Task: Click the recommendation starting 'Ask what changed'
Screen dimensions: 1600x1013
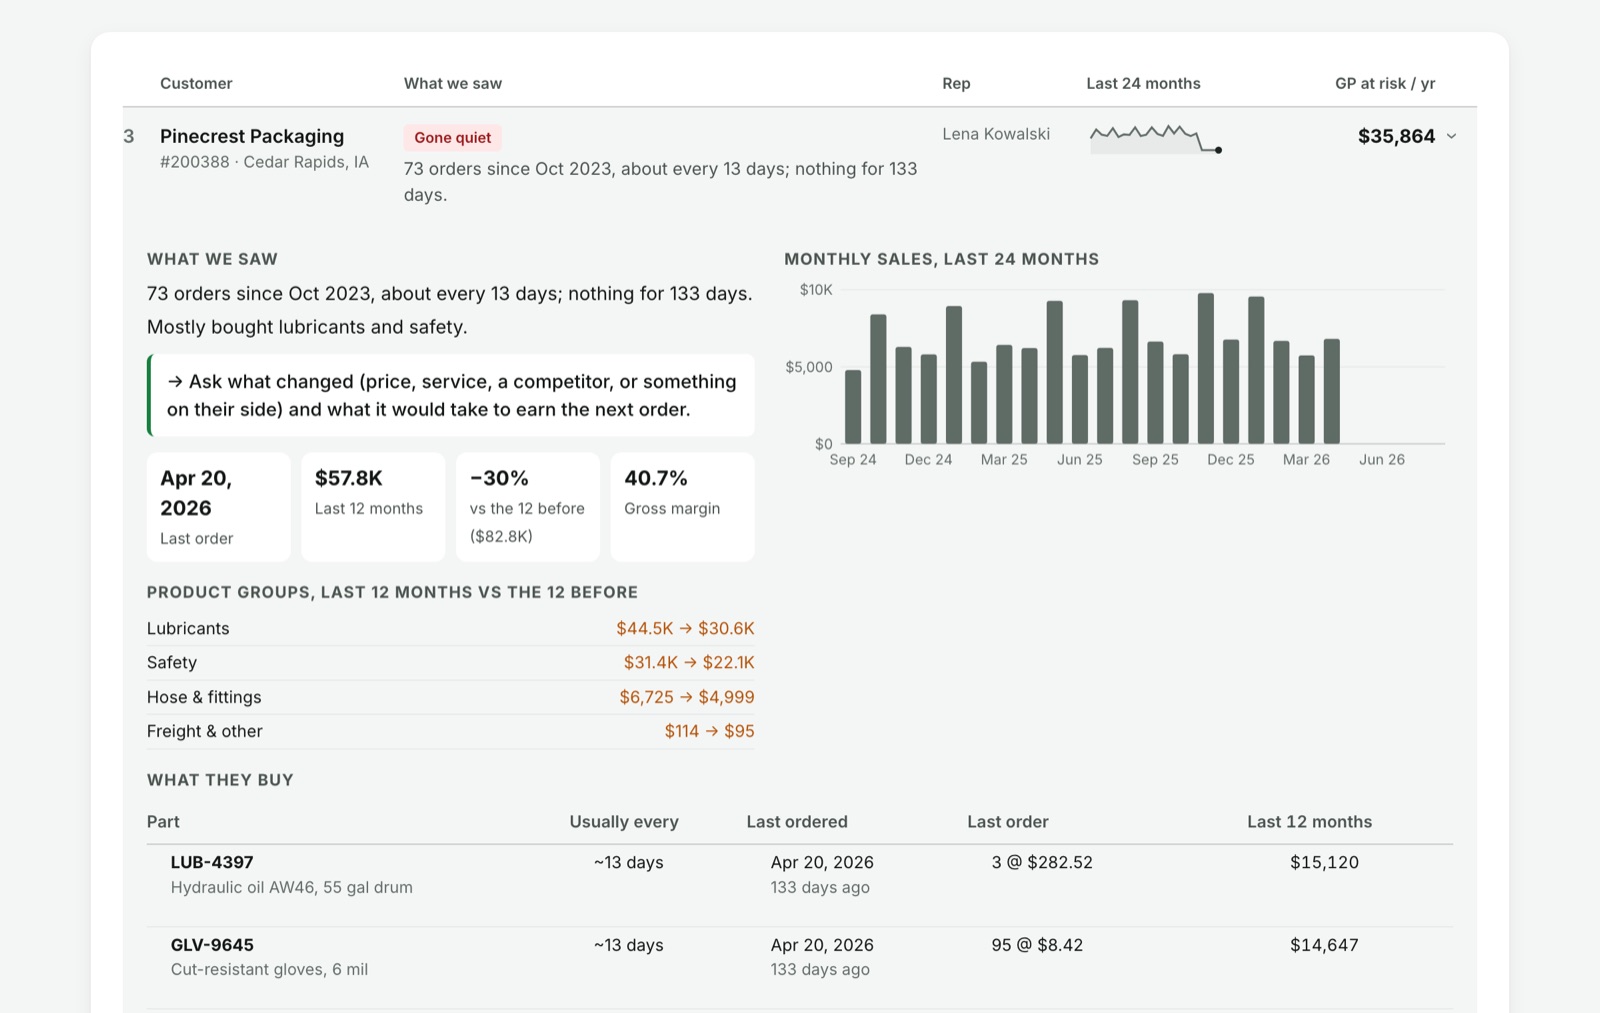Action: point(451,395)
